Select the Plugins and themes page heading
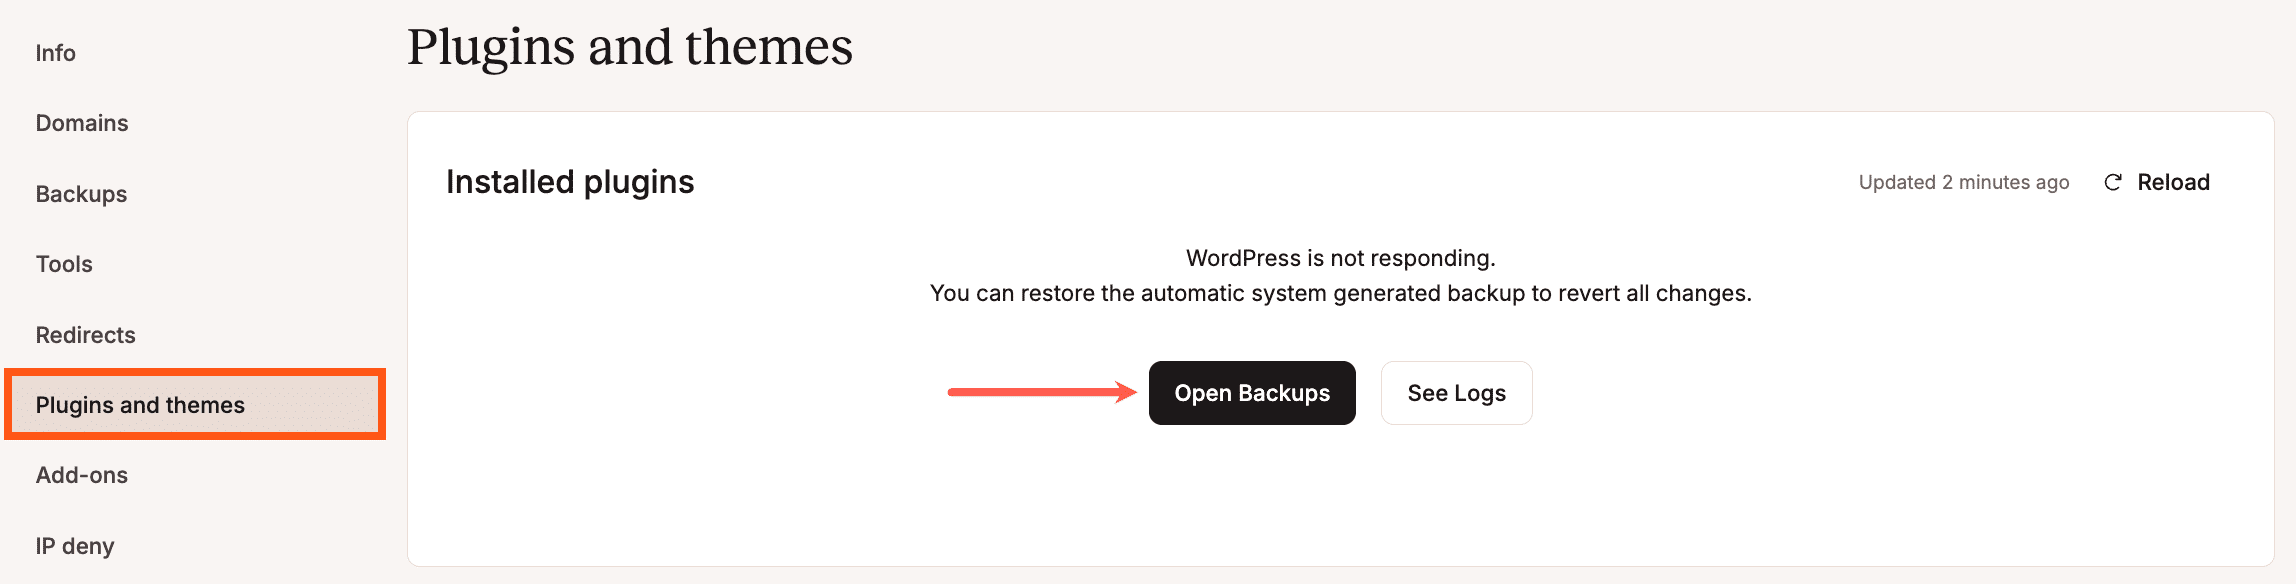Viewport: 2296px width, 584px height. (630, 45)
